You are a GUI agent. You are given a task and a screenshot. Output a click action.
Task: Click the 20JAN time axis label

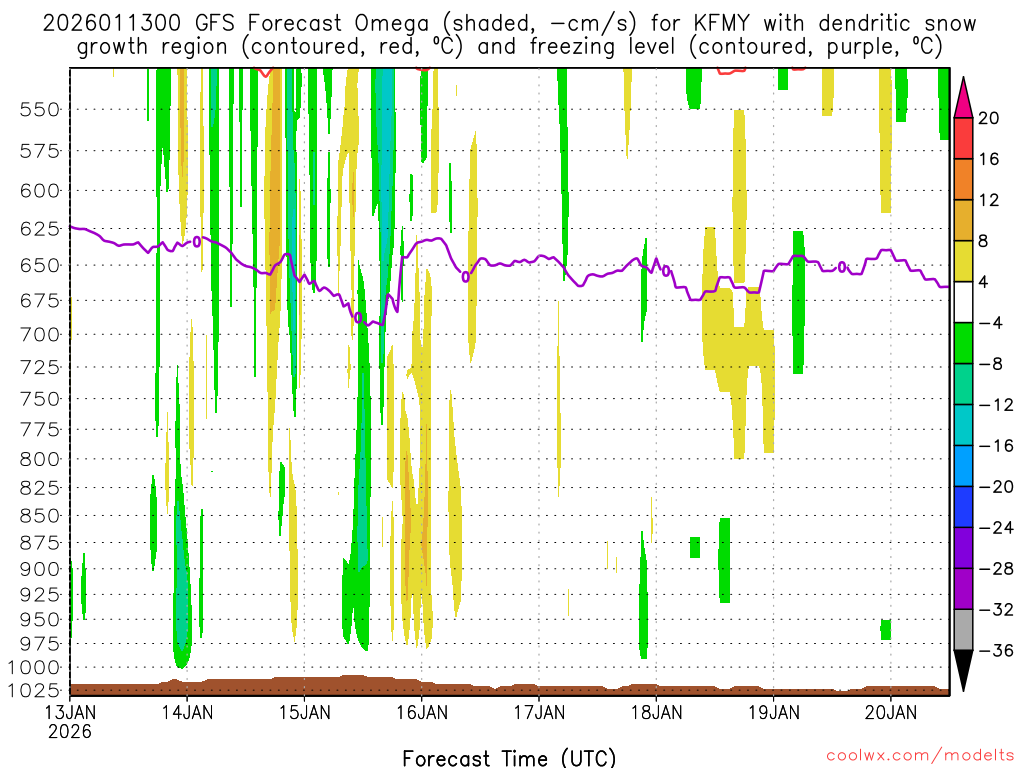(891, 712)
